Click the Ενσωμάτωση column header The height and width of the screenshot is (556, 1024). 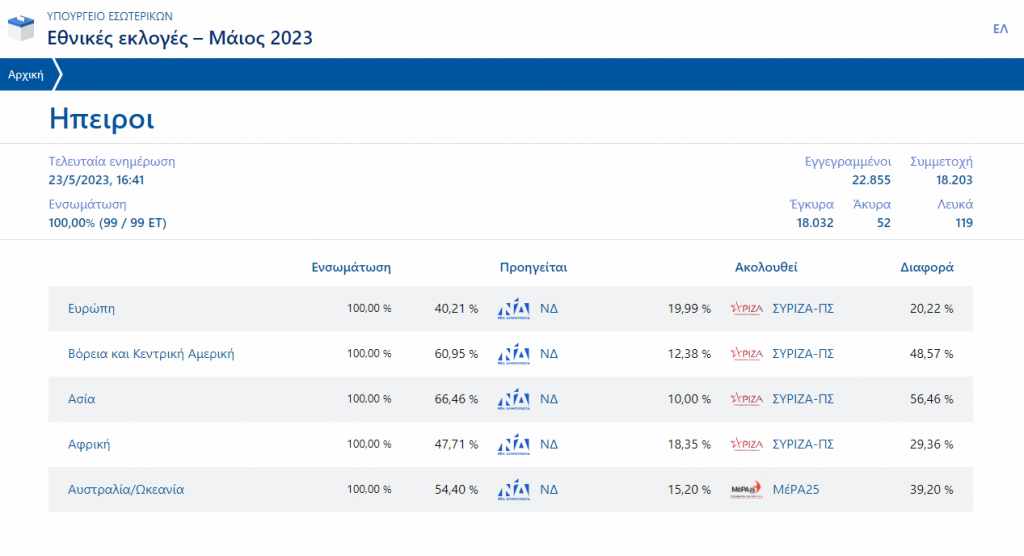(x=351, y=268)
